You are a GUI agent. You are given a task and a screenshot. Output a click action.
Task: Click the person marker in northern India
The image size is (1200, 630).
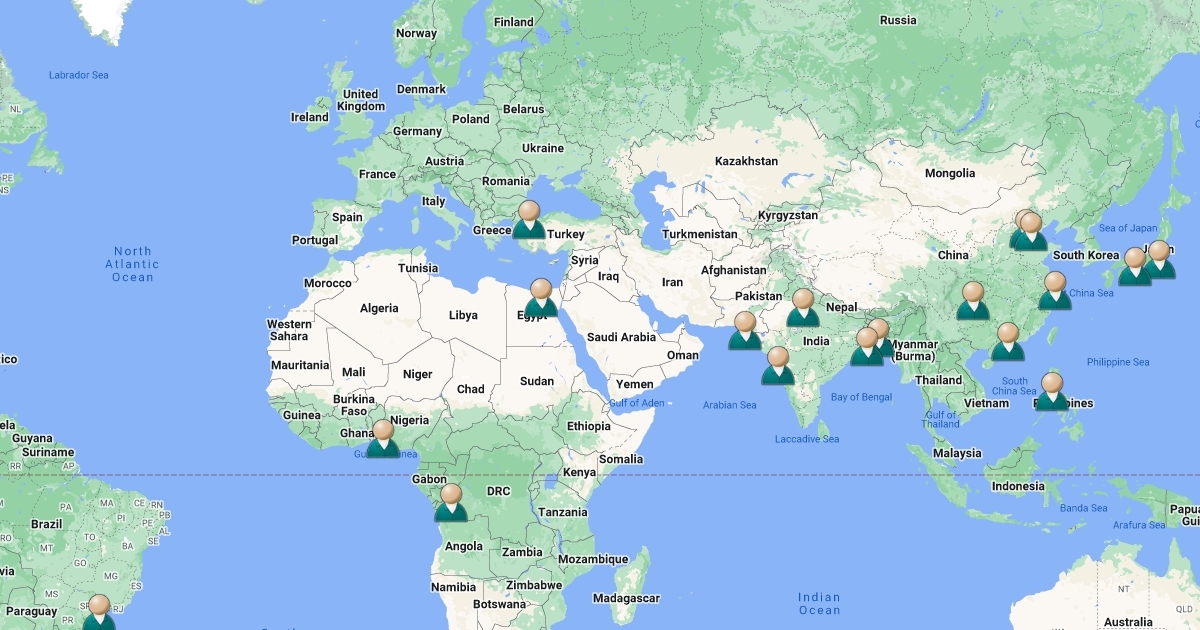coord(803,308)
